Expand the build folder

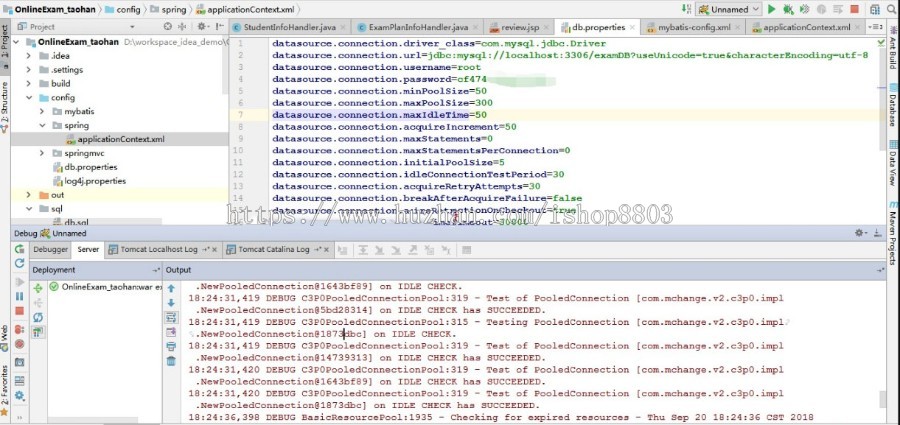tap(28, 83)
